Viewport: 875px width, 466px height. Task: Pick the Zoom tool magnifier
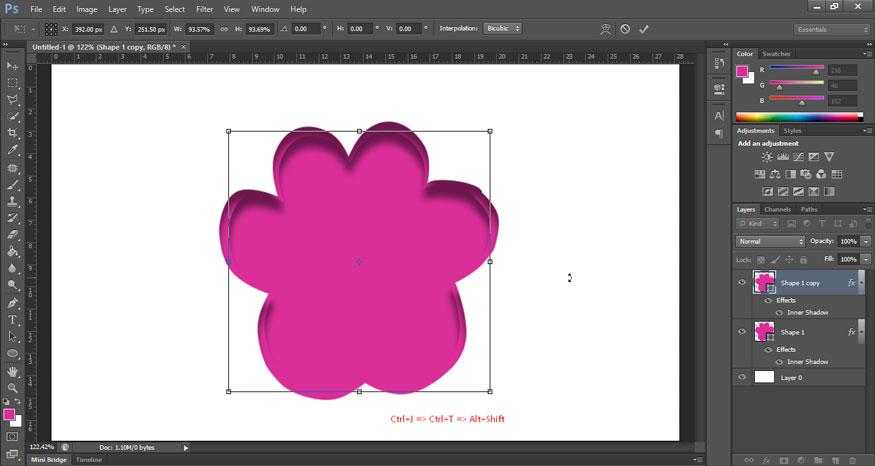tap(13, 387)
